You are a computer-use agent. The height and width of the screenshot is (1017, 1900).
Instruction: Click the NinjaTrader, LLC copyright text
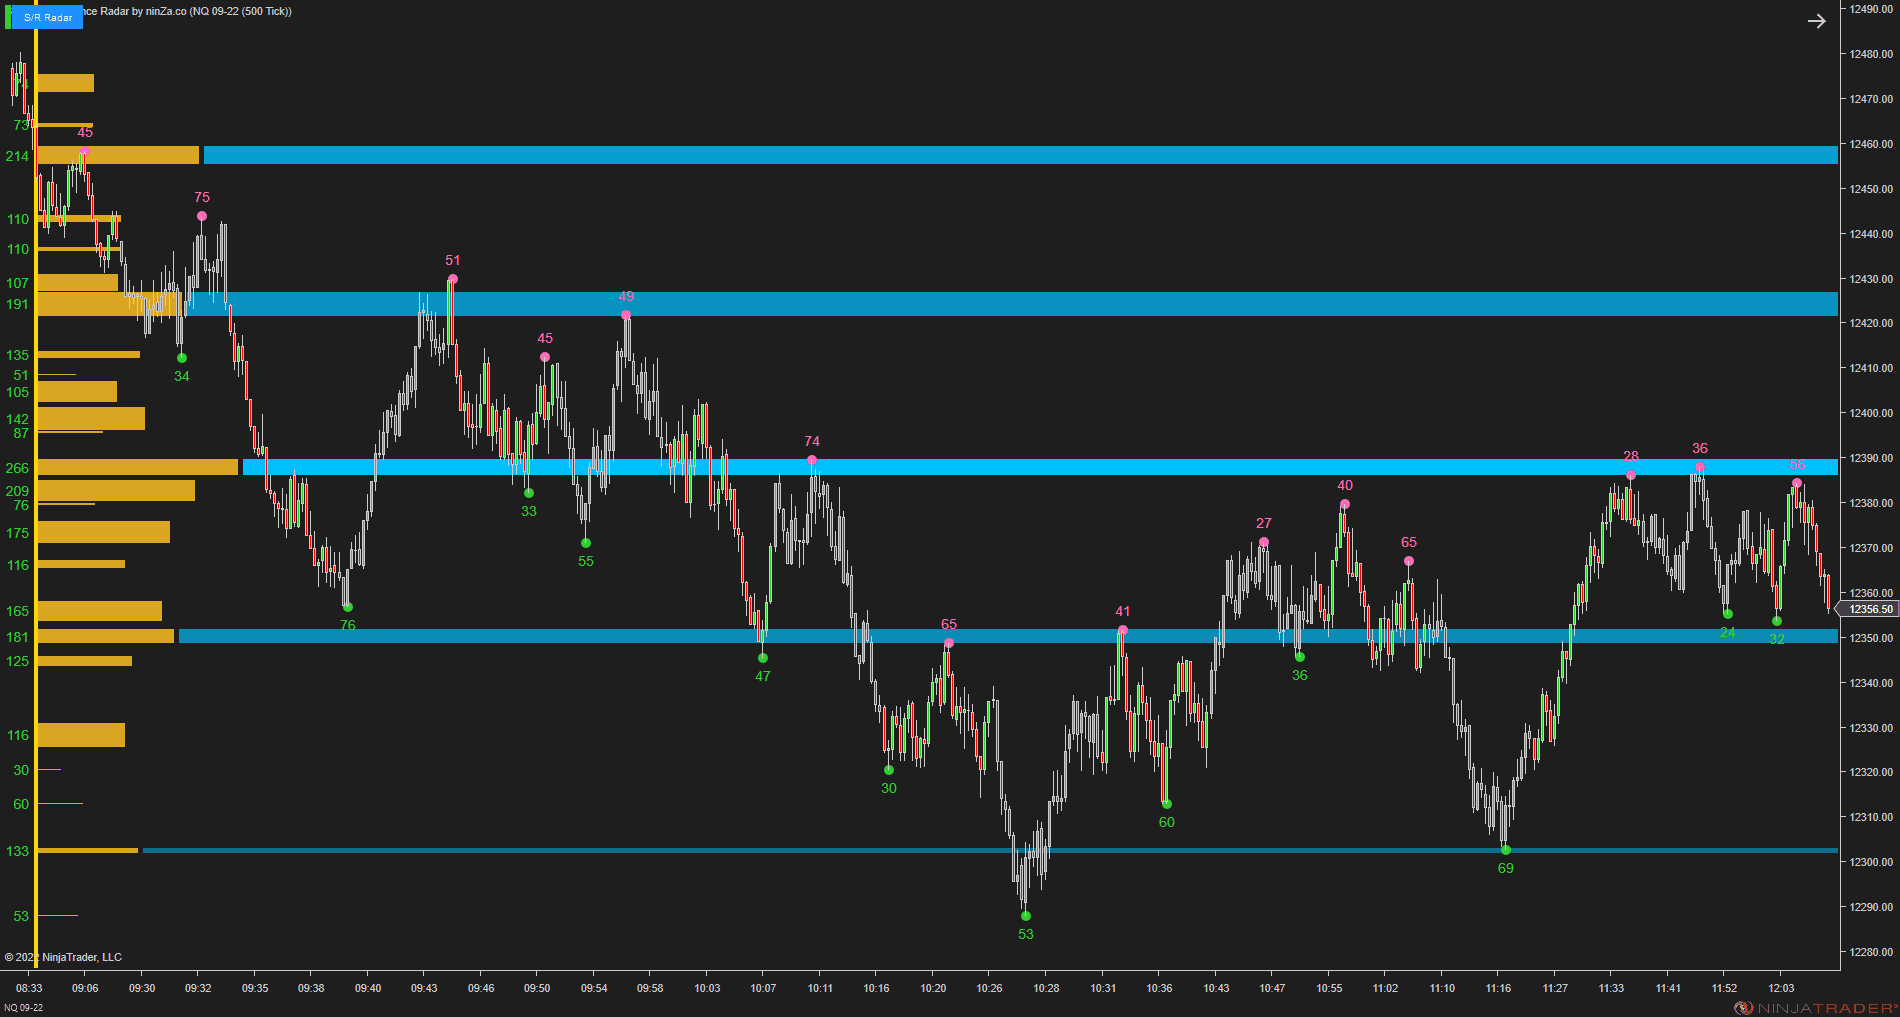point(63,957)
